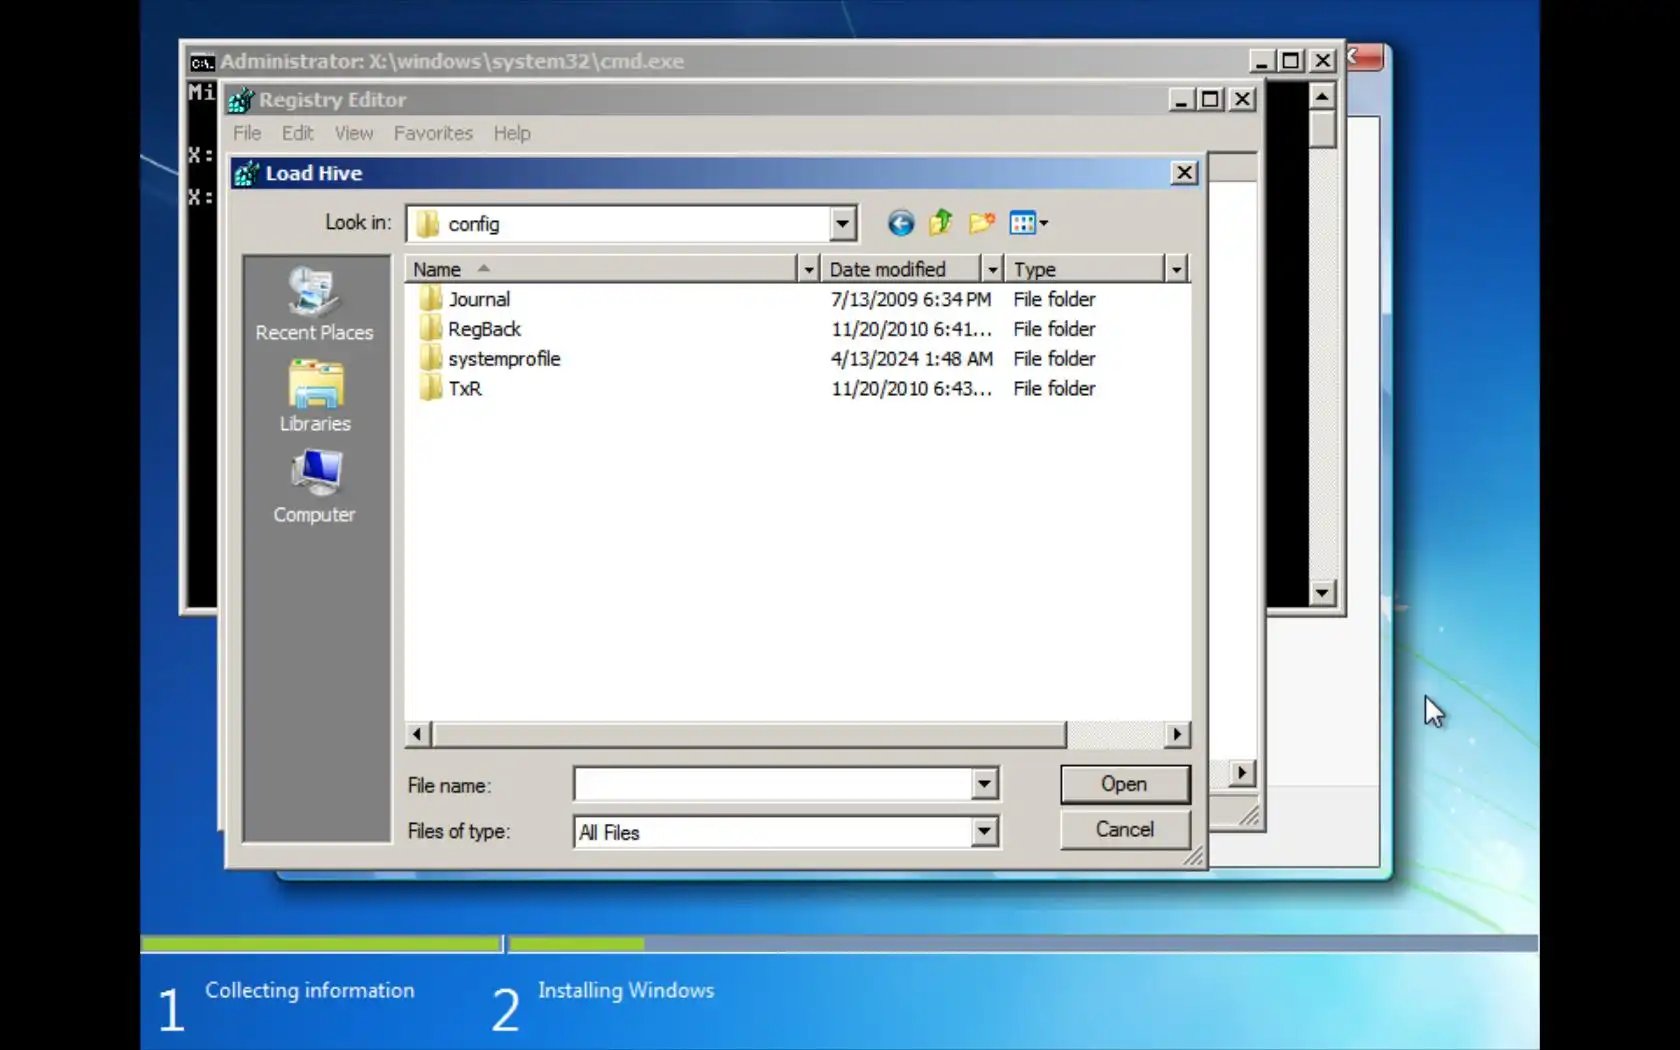Click the date 4/13/2024 1:48 AM
The width and height of the screenshot is (1680, 1050).
tap(912, 359)
